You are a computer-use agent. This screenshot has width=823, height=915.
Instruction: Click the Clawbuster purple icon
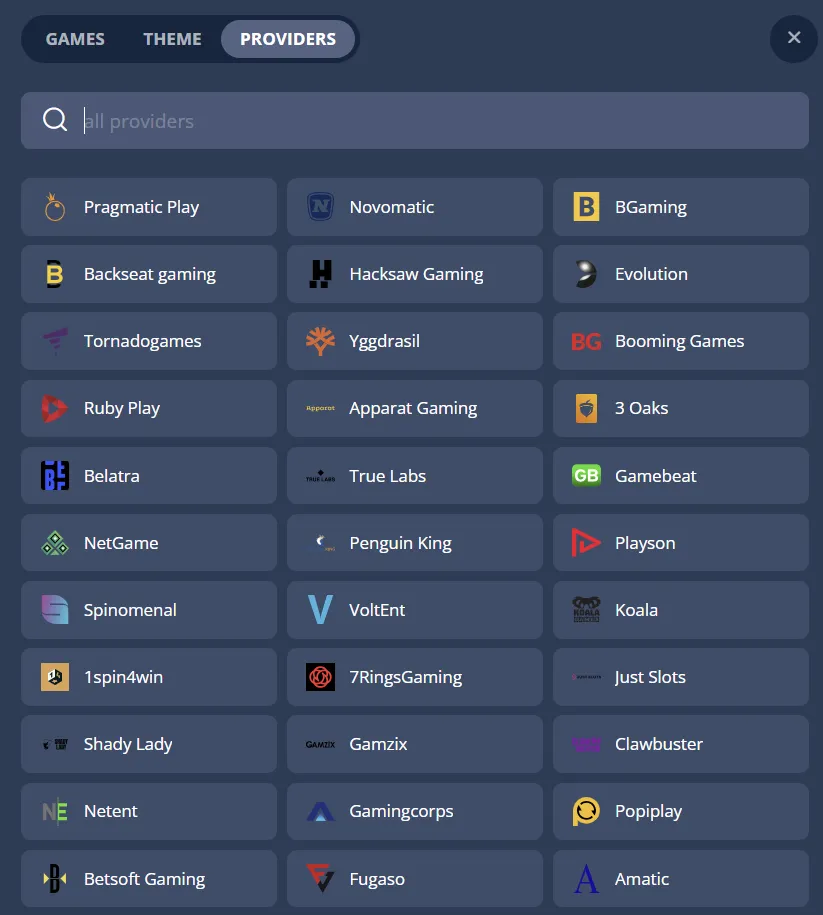tap(586, 744)
